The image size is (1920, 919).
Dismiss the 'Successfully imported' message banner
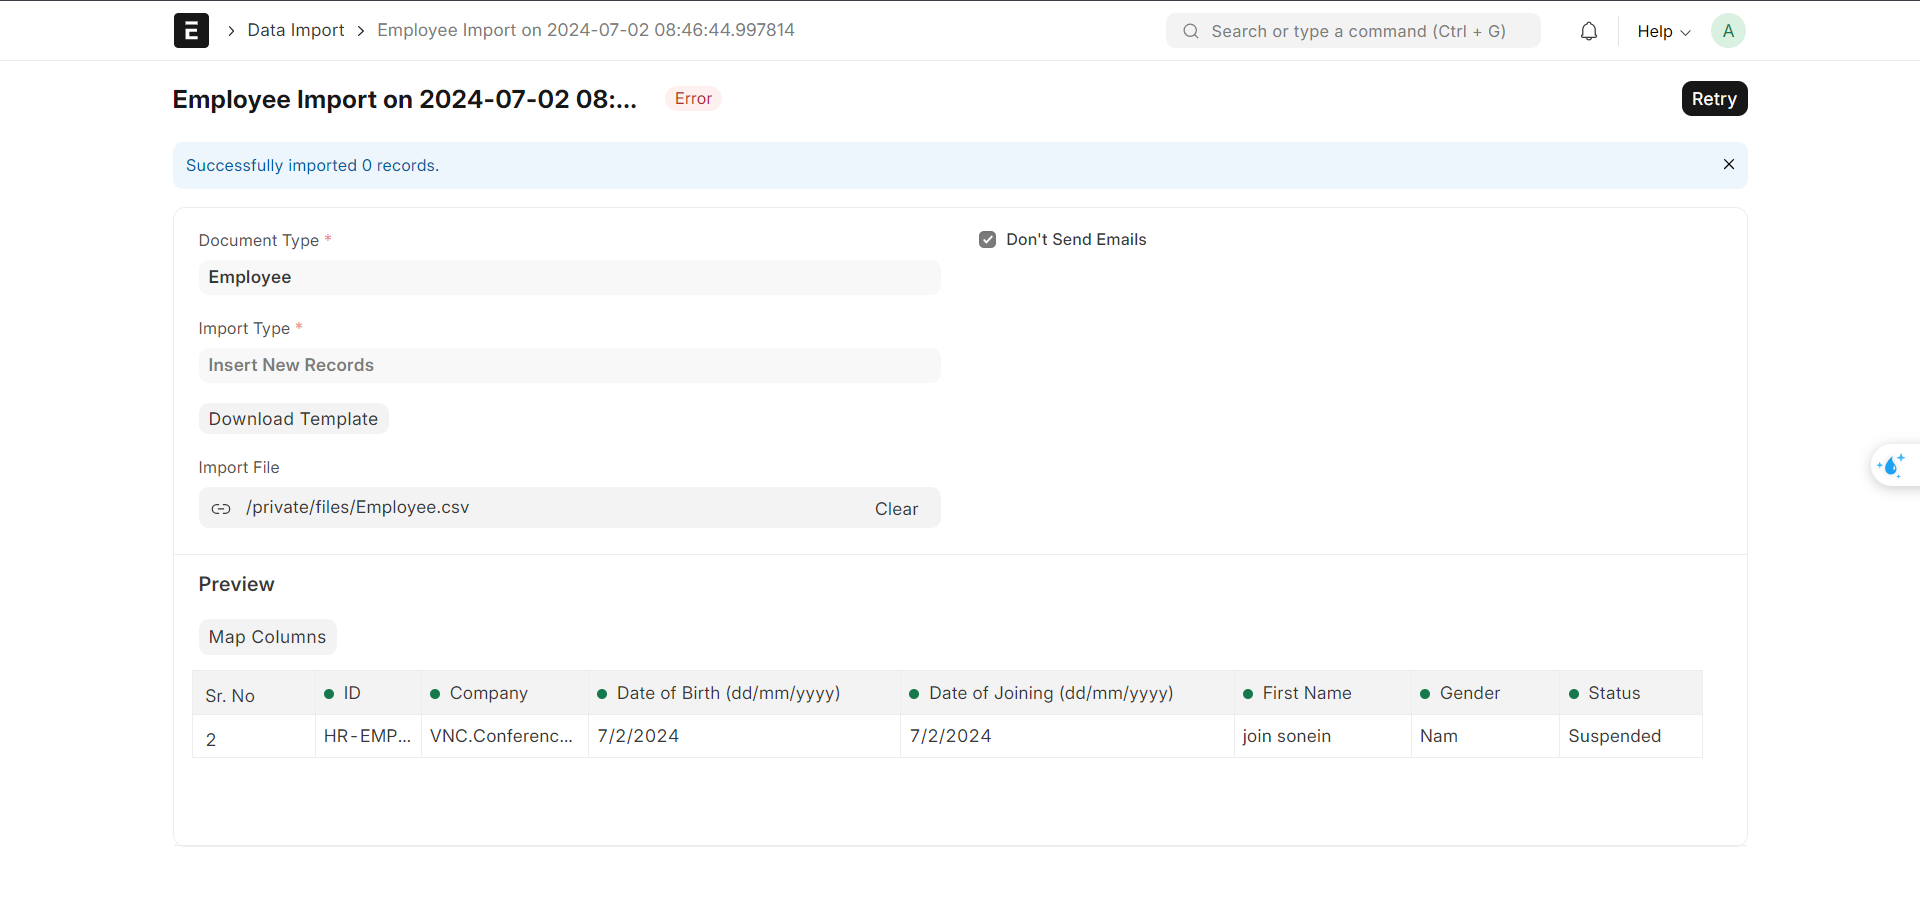[1729, 164]
